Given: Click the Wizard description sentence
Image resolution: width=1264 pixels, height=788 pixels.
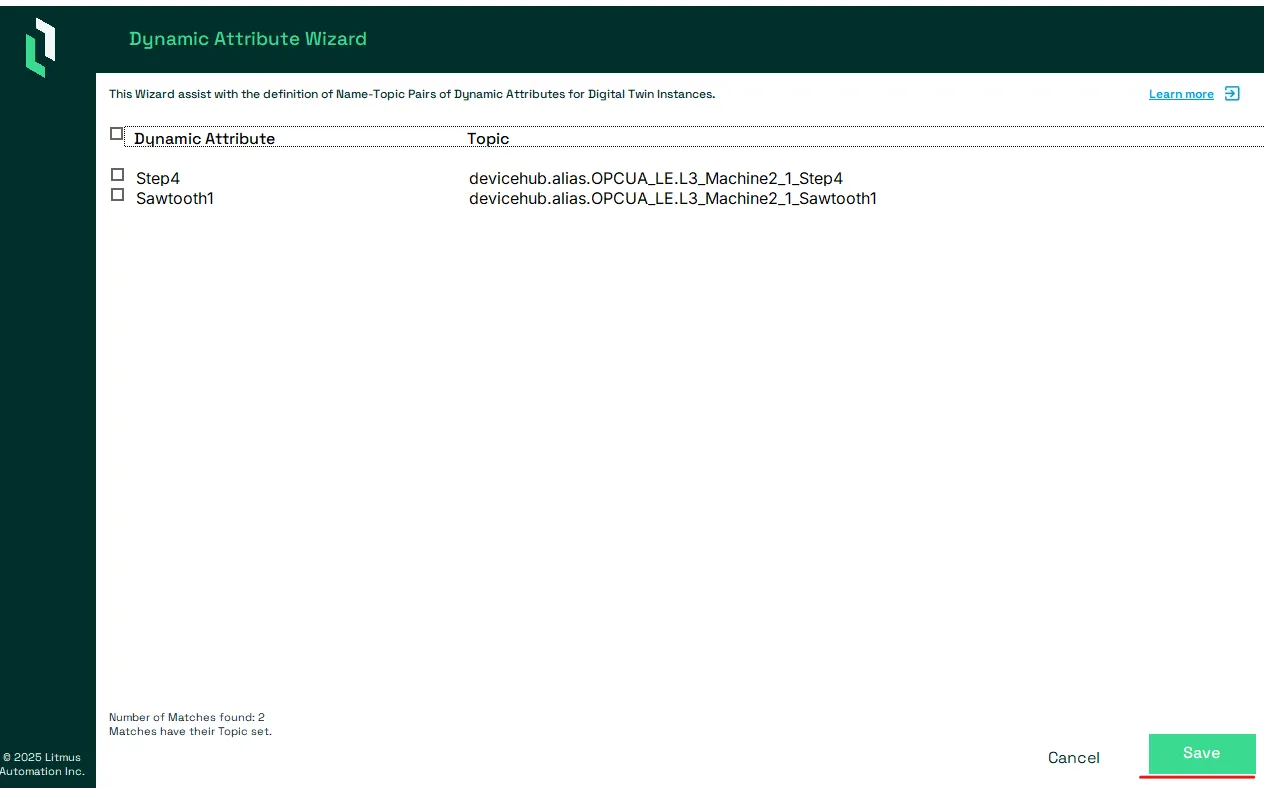Looking at the screenshot, I should pos(412,94).
